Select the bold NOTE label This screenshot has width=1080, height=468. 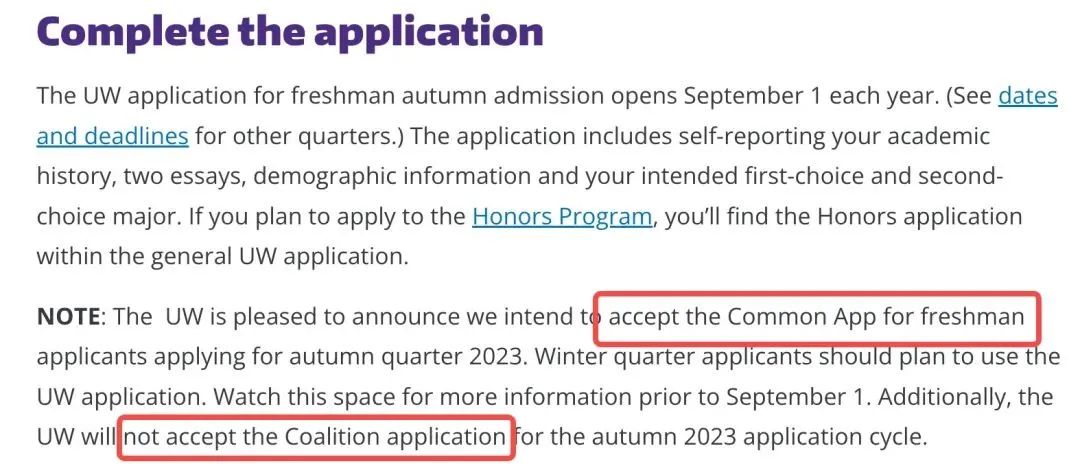69,317
